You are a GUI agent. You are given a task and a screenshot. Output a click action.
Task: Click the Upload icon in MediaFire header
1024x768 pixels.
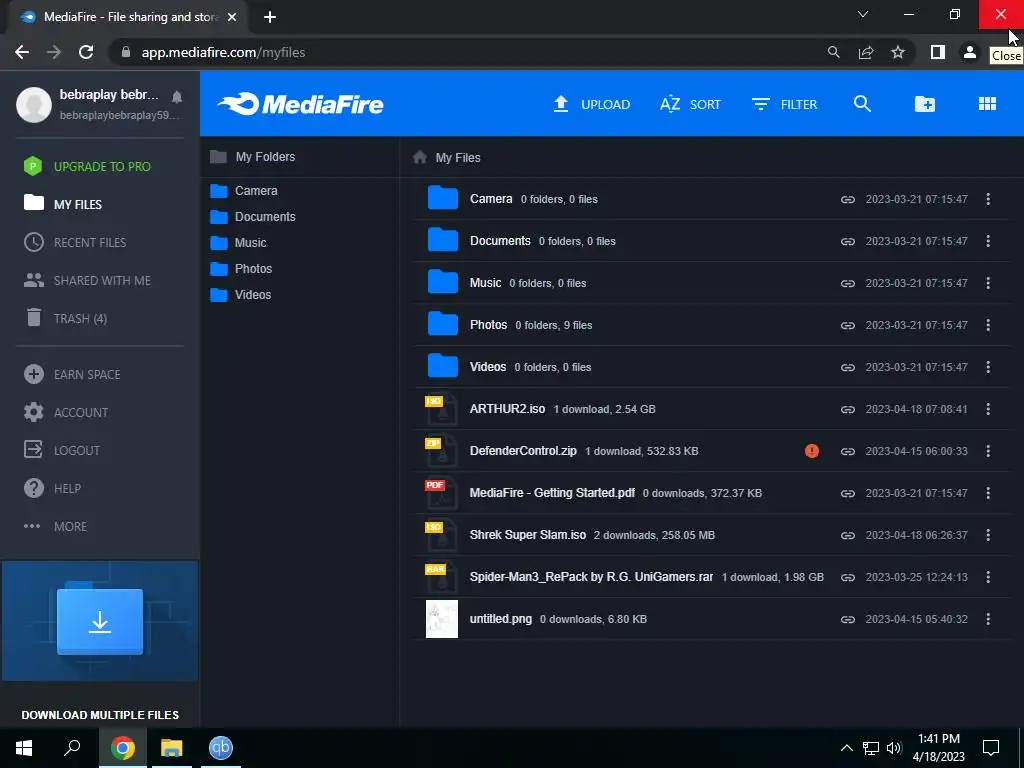point(561,104)
